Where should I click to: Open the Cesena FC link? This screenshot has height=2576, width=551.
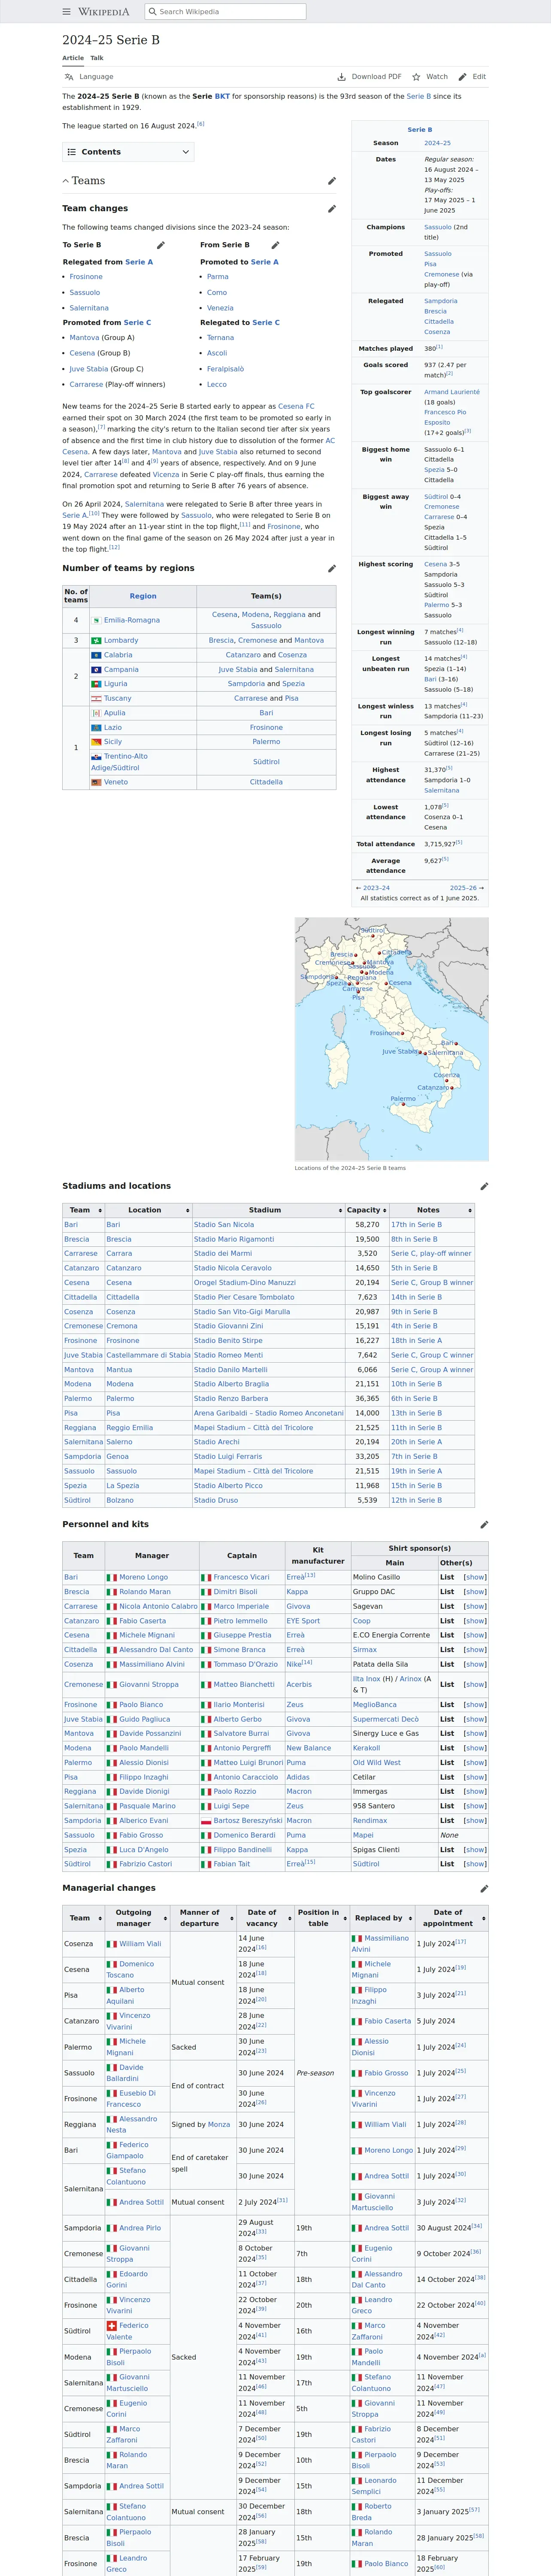click(x=296, y=406)
